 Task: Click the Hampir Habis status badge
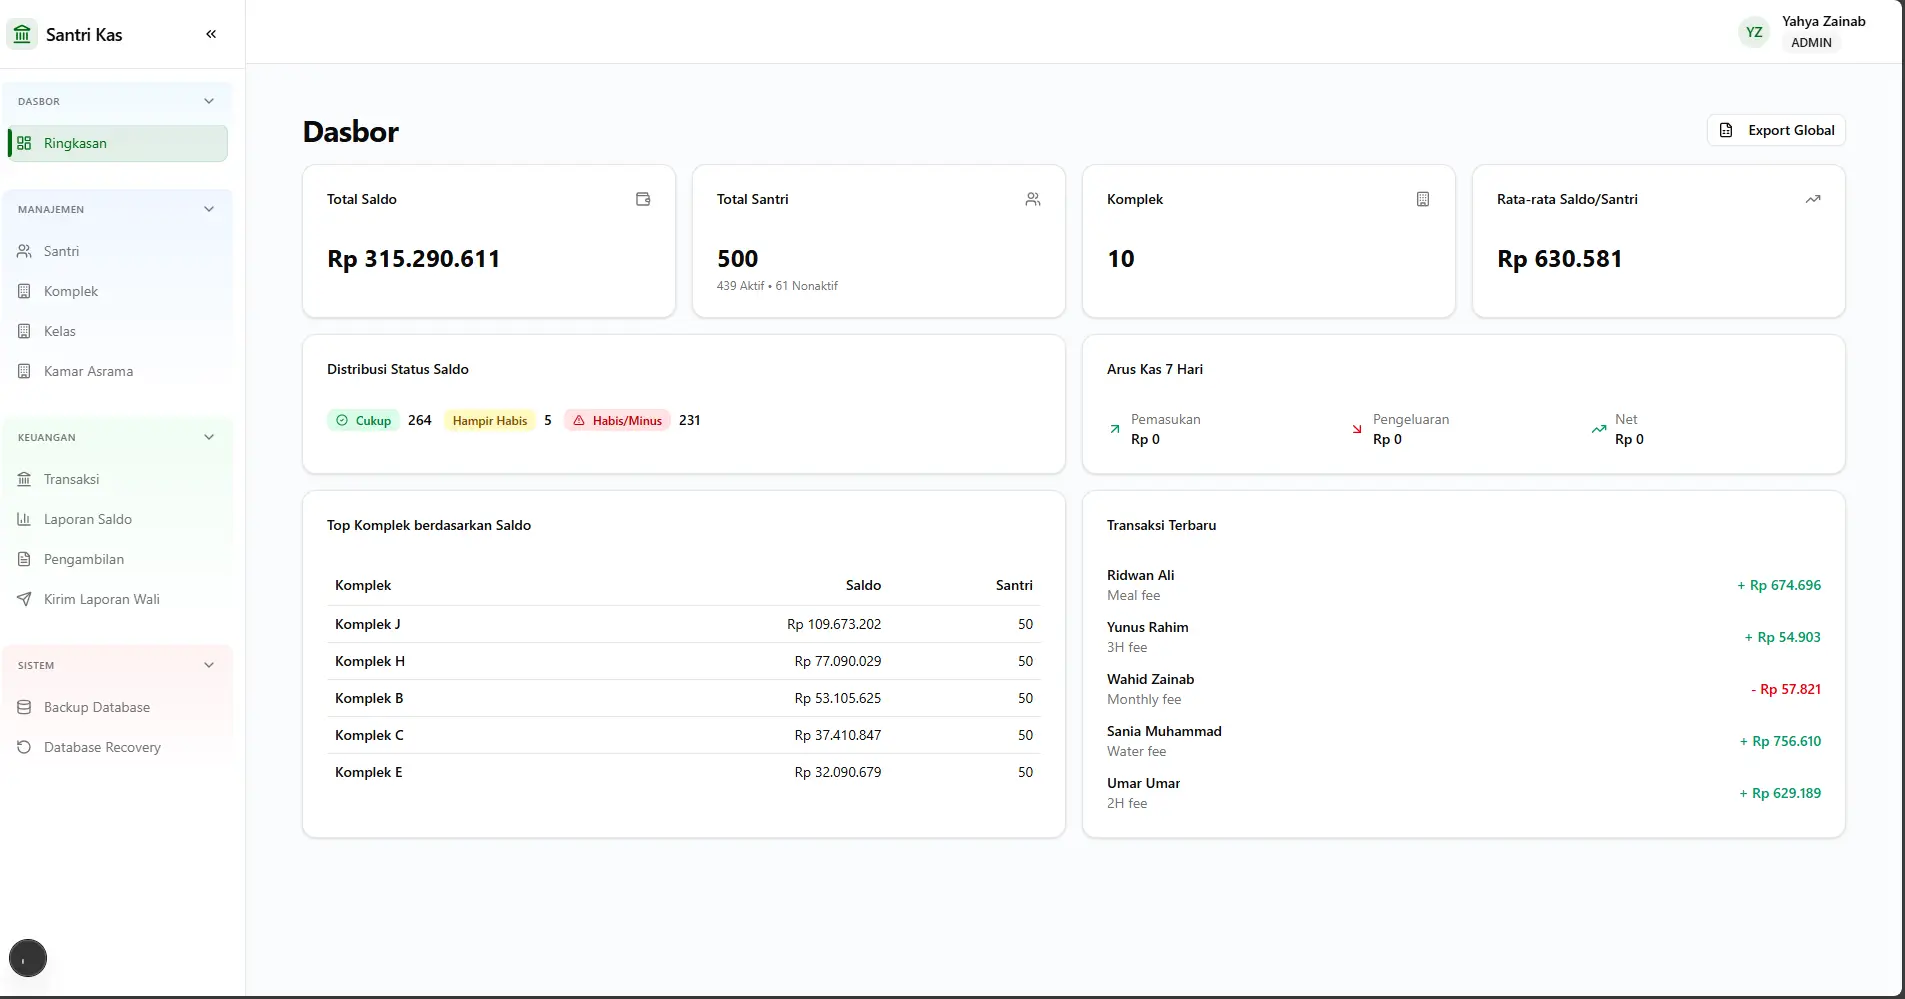point(490,420)
